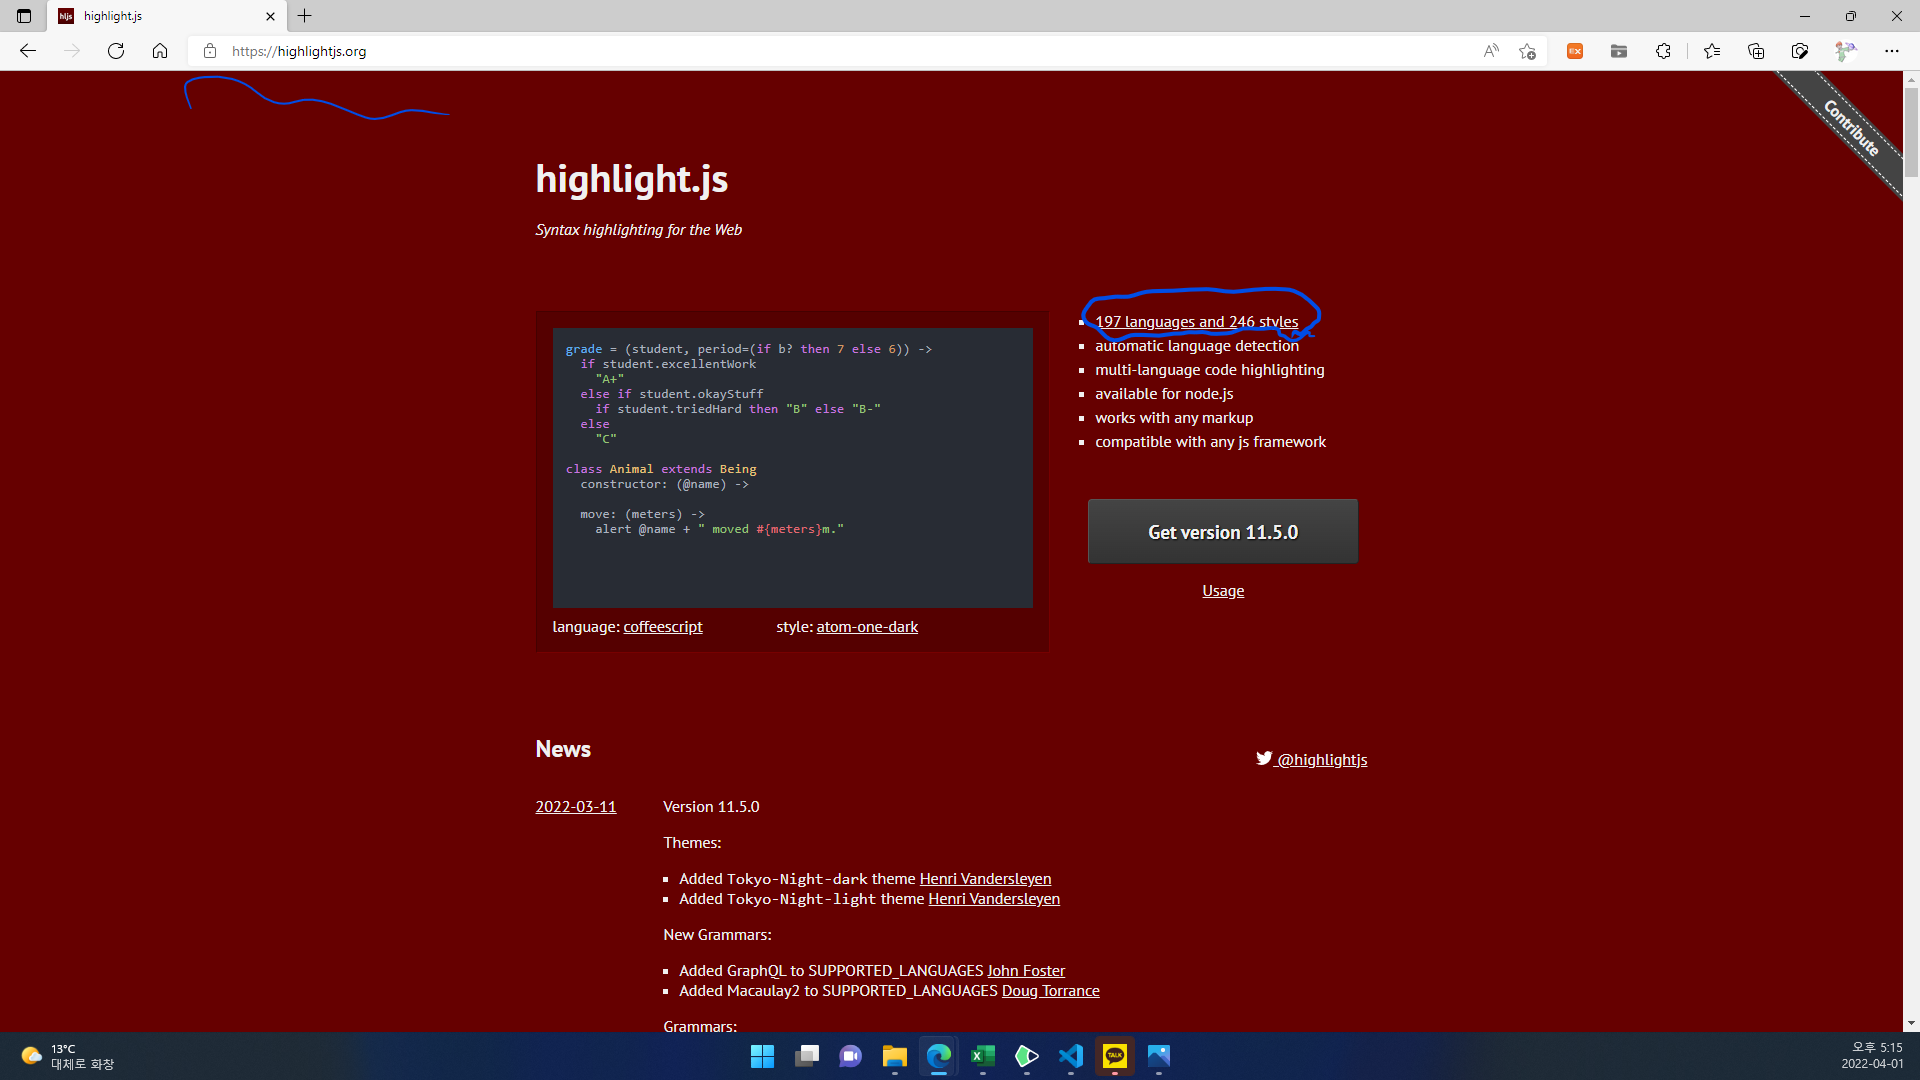The height and width of the screenshot is (1080, 1920).
Task: Open the profile avatar icon
Action: [1845, 51]
